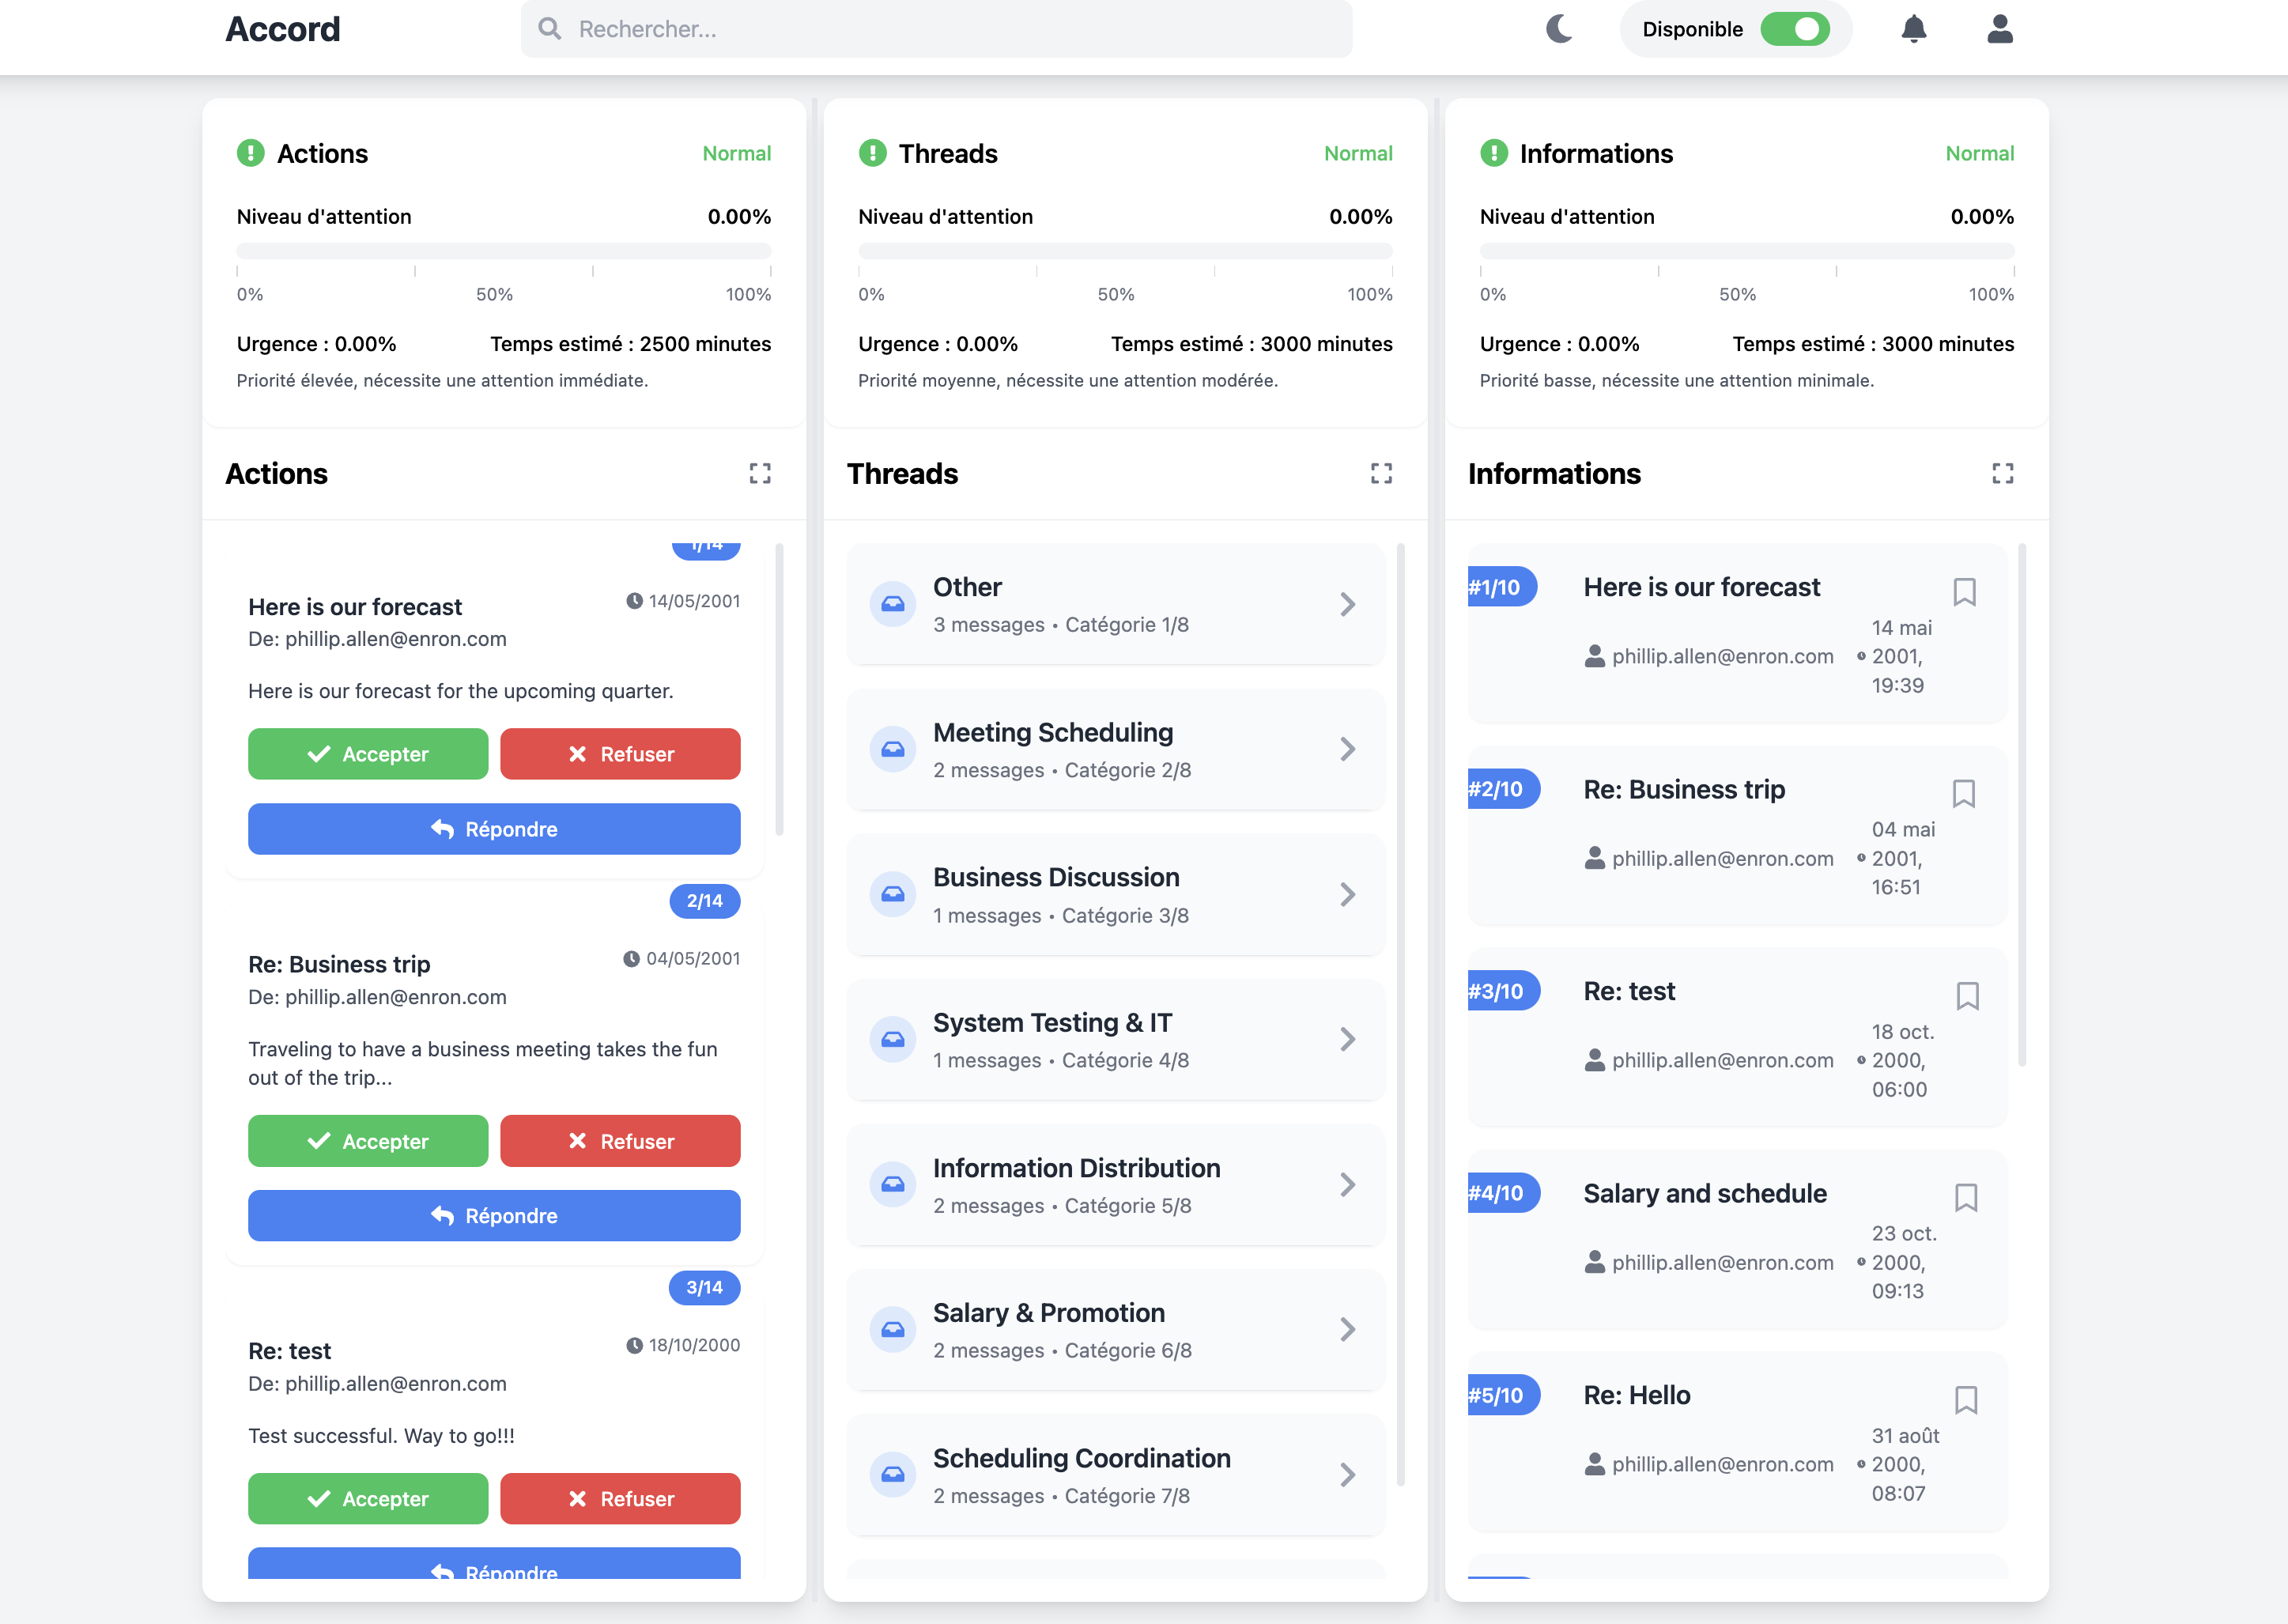The image size is (2288, 1624).
Task: Bookmark 'Re: Hello' info item
Action: pyautogui.click(x=1966, y=1400)
